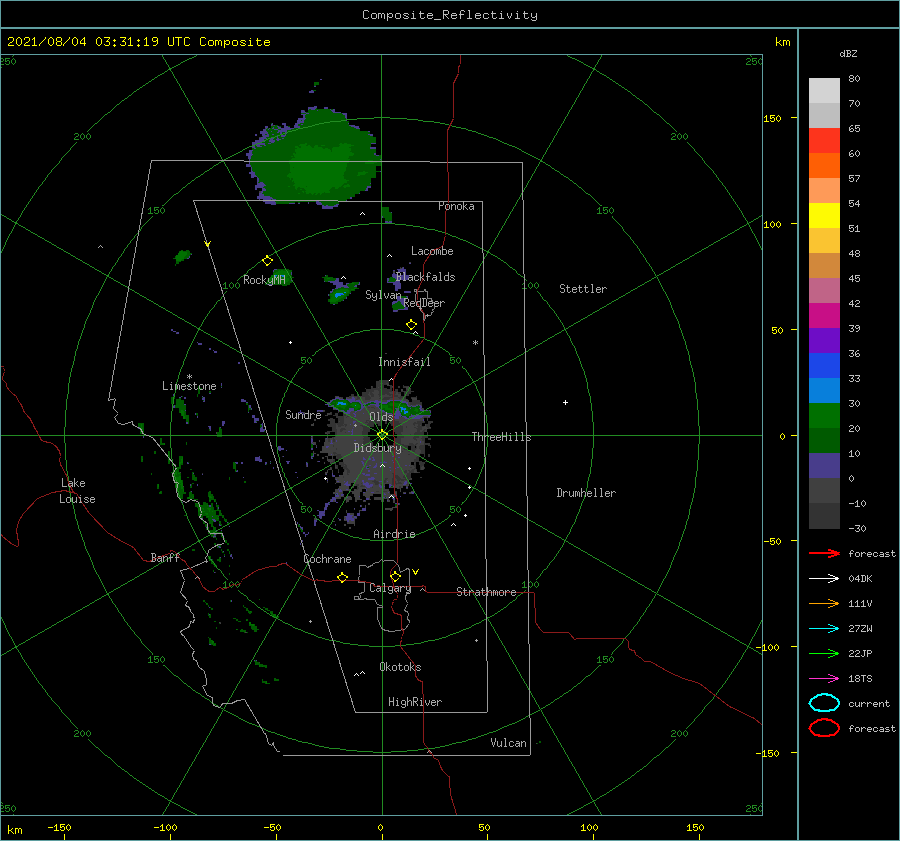Click the white 04DK arrow icon
This screenshot has height=841, width=900.
coord(824,579)
